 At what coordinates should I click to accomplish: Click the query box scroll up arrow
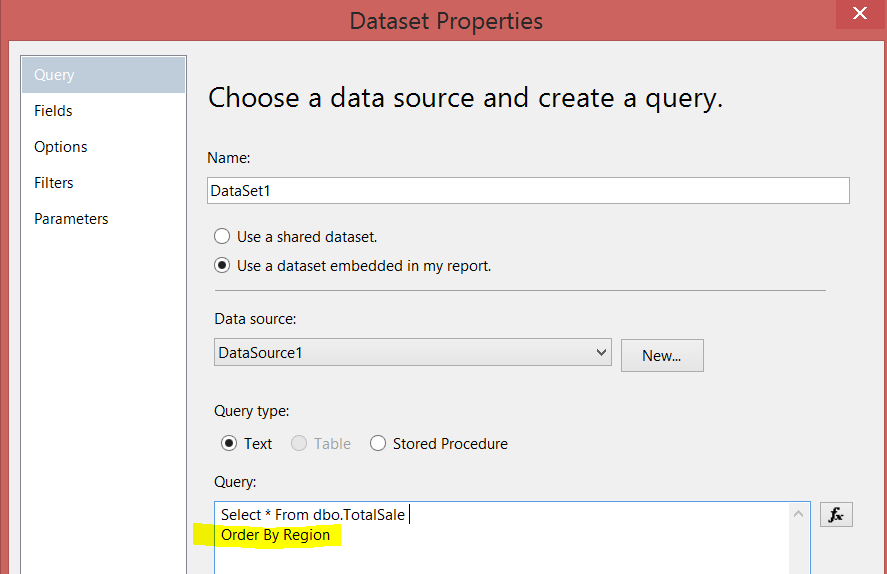[x=800, y=514]
